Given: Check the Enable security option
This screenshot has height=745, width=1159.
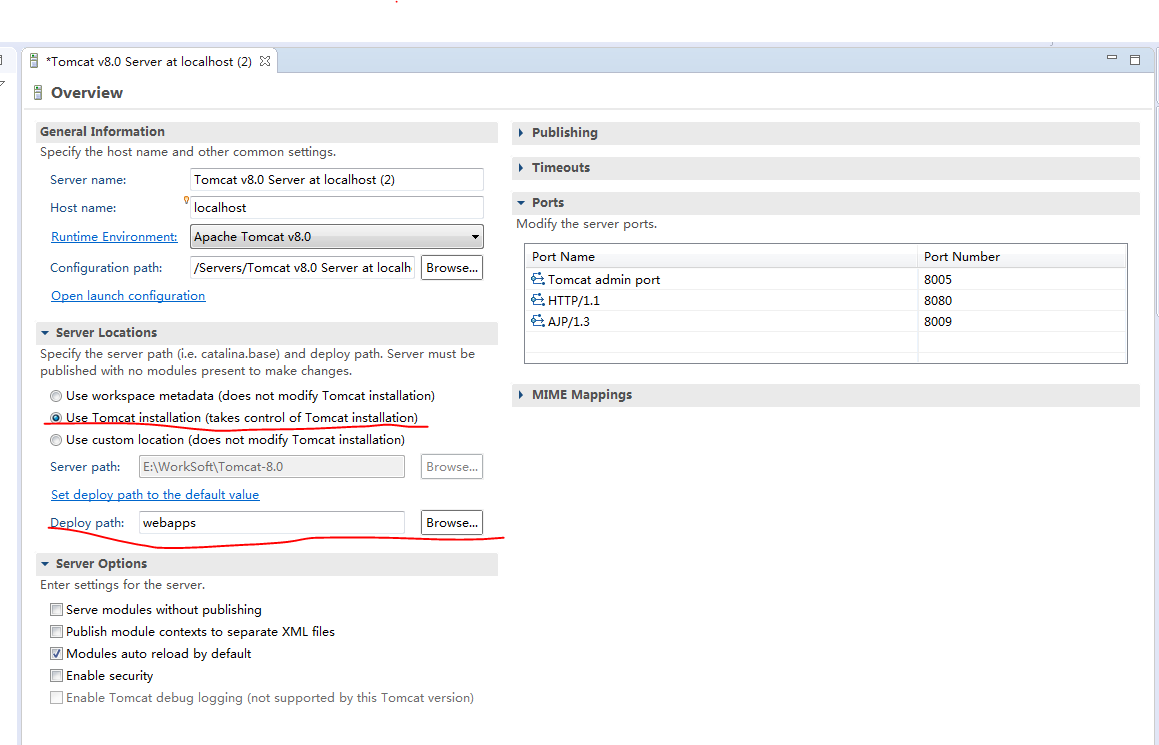Looking at the screenshot, I should [56, 676].
